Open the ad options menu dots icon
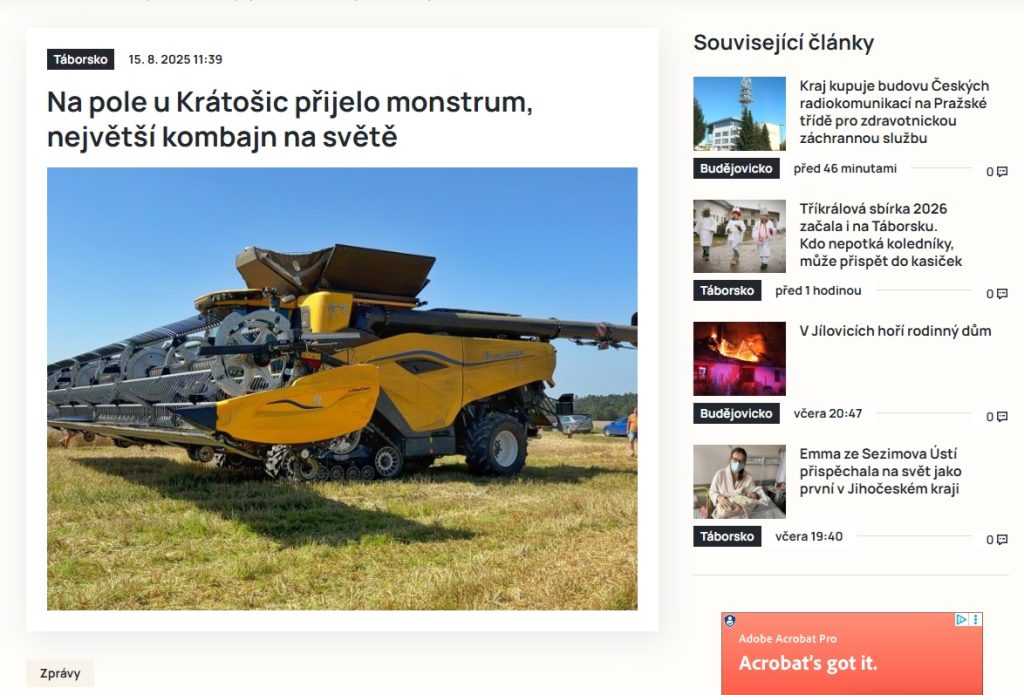This screenshot has width=1024, height=695. coord(976,619)
